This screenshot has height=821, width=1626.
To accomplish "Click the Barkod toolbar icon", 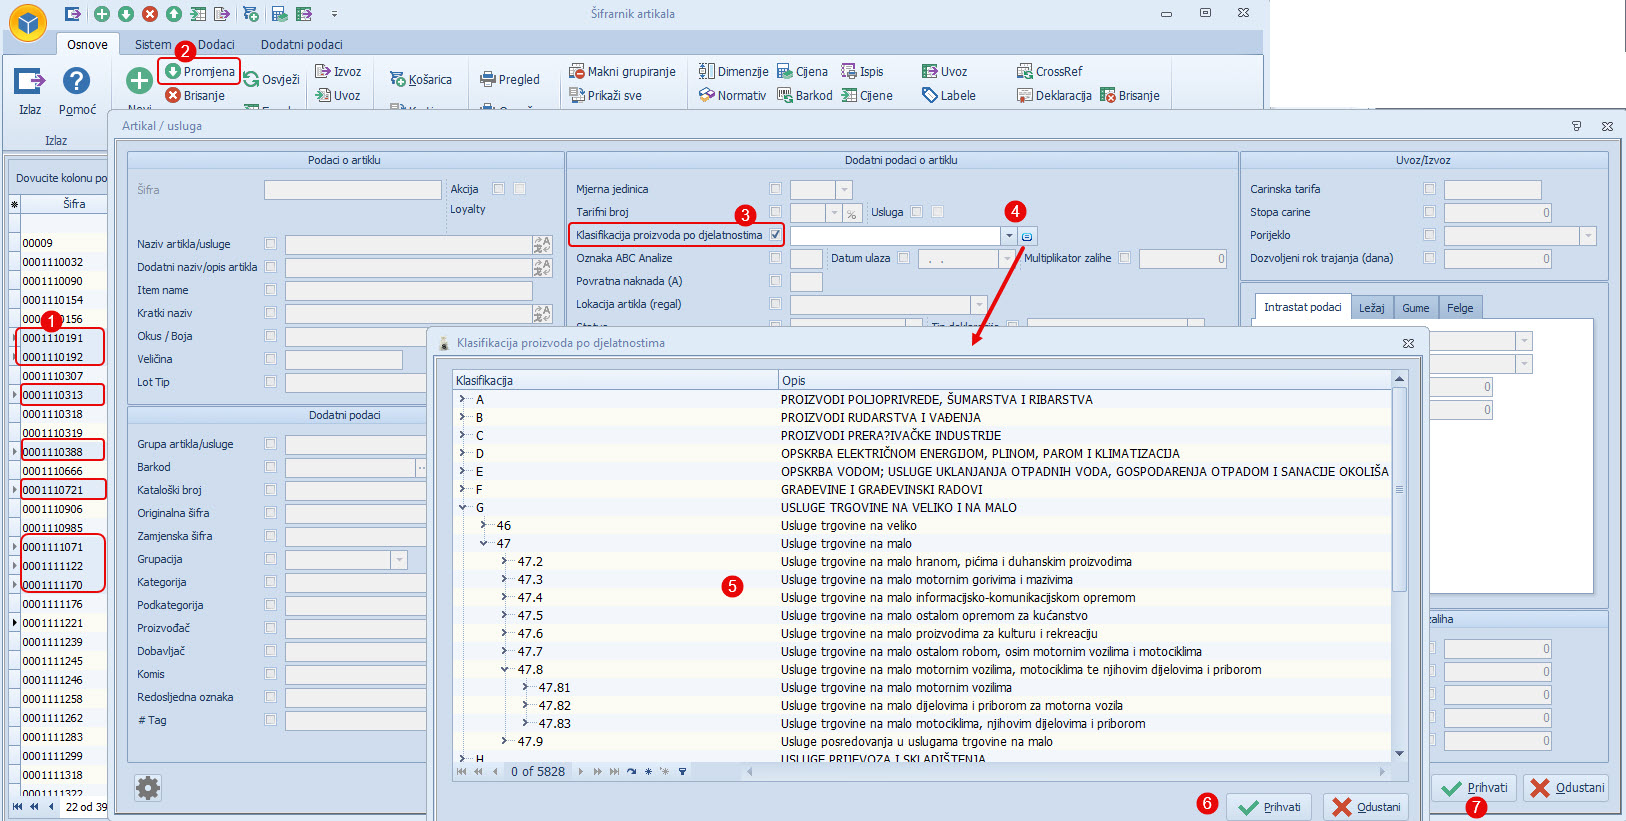I will [785, 95].
